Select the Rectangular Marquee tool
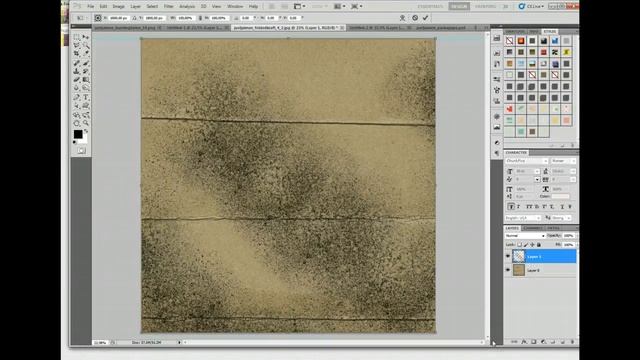Viewport: 640px width, 360px height. tap(77, 37)
